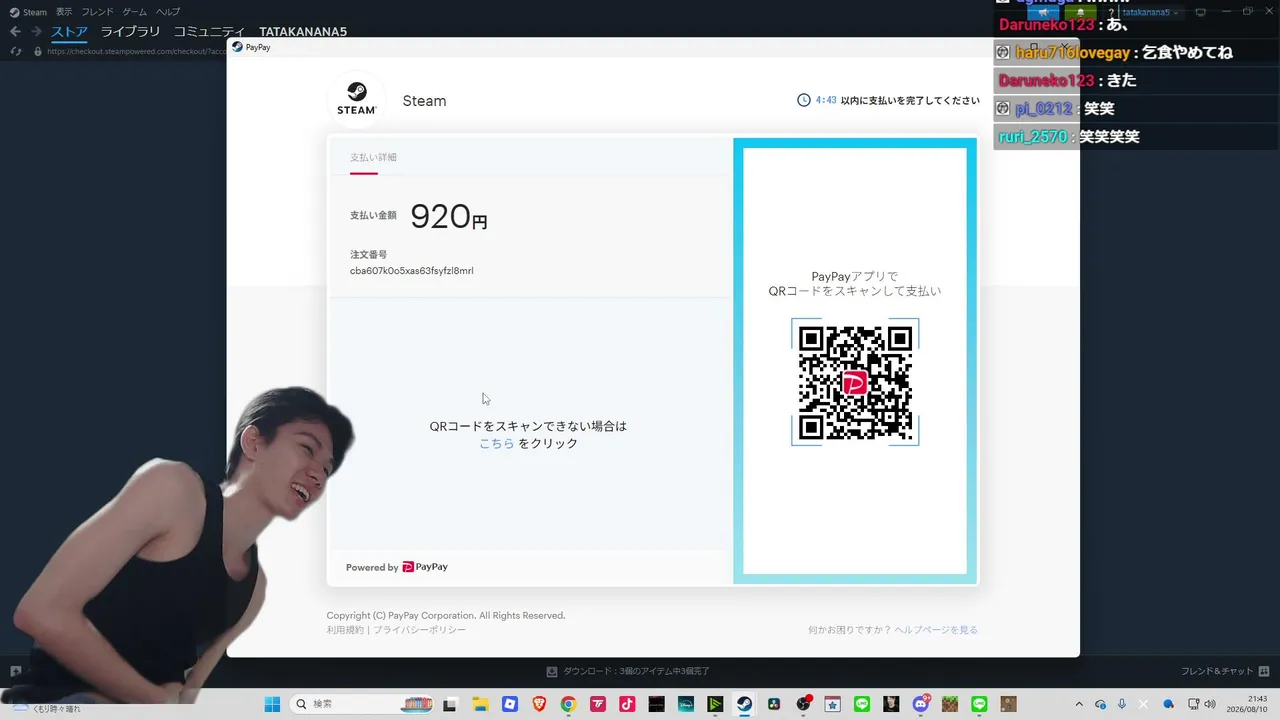Open the フレンド menu
The width and height of the screenshot is (1280, 720).
click(x=97, y=12)
